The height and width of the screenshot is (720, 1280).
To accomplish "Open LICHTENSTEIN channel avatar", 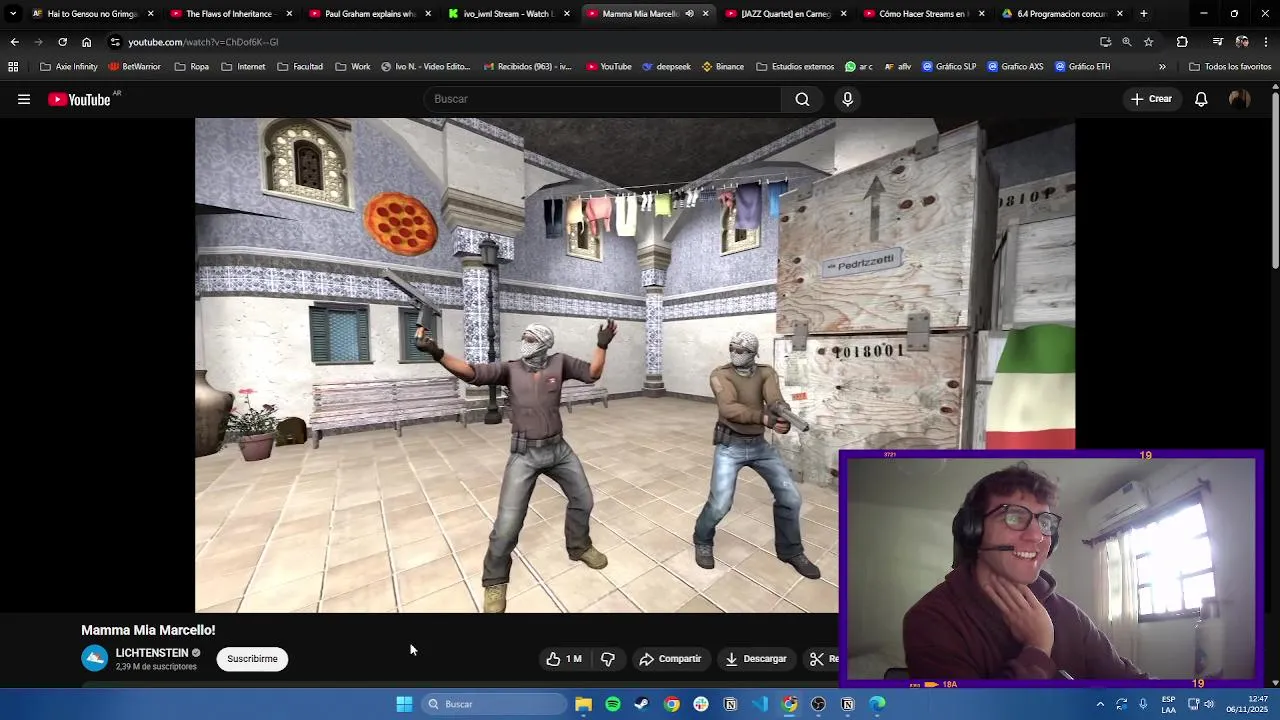I will click(x=94, y=658).
